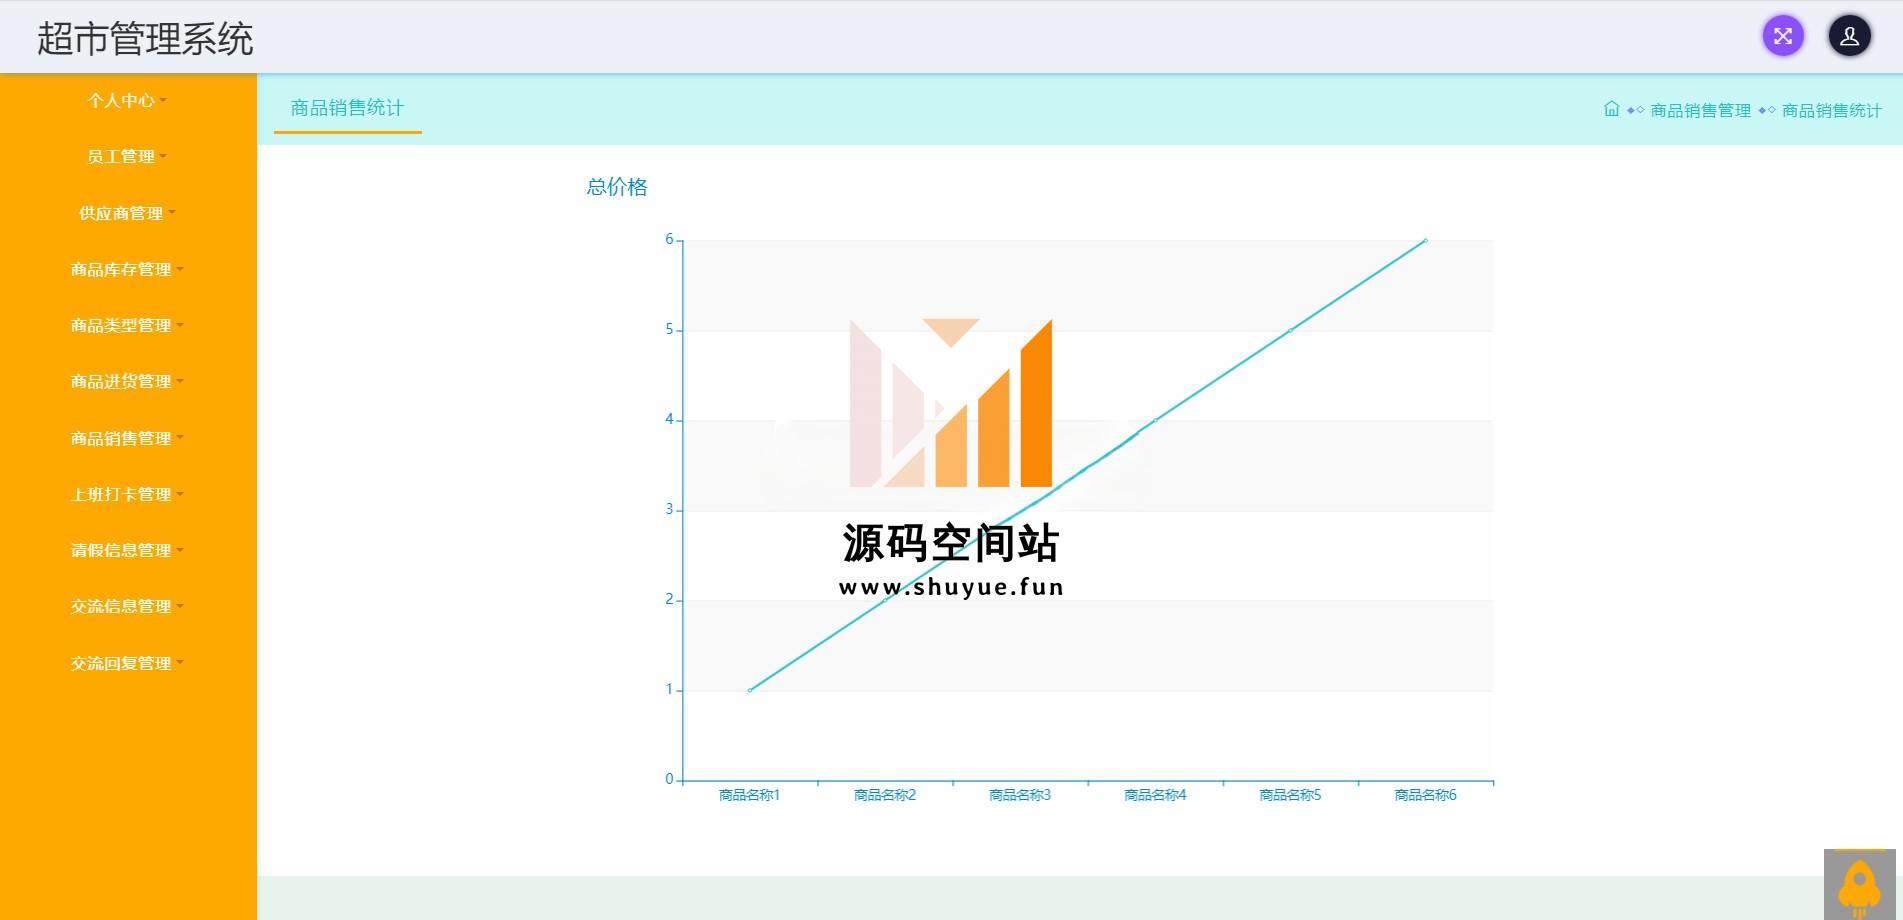Viewport: 1903px width, 920px height.
Task: Click the 商品销售管理 breadcrumb link
Action: [x=1700, y=110]
